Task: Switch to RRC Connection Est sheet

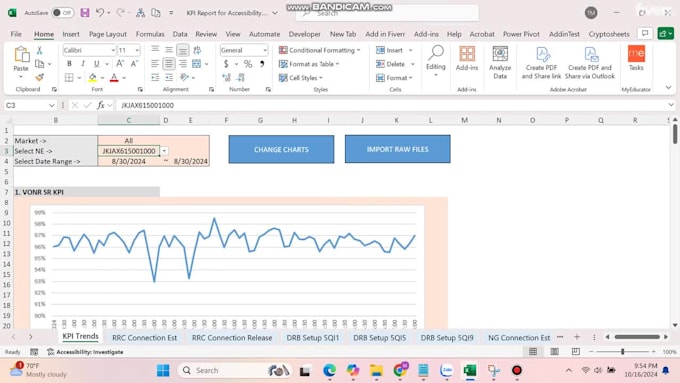Action: (144, 337)
